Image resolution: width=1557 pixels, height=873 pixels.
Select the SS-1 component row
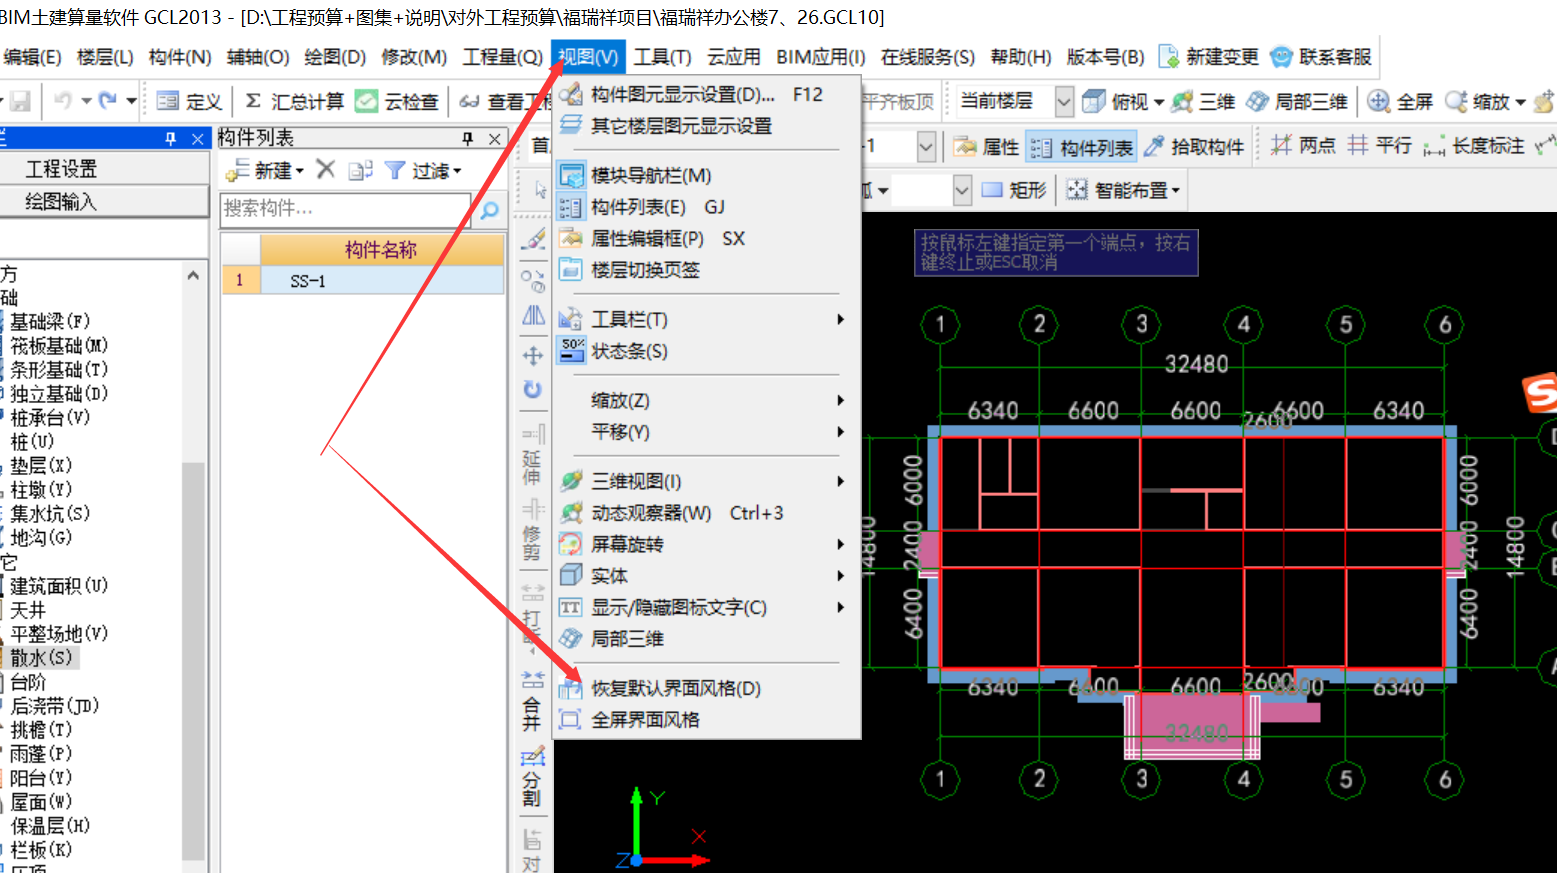pos(363,281)
